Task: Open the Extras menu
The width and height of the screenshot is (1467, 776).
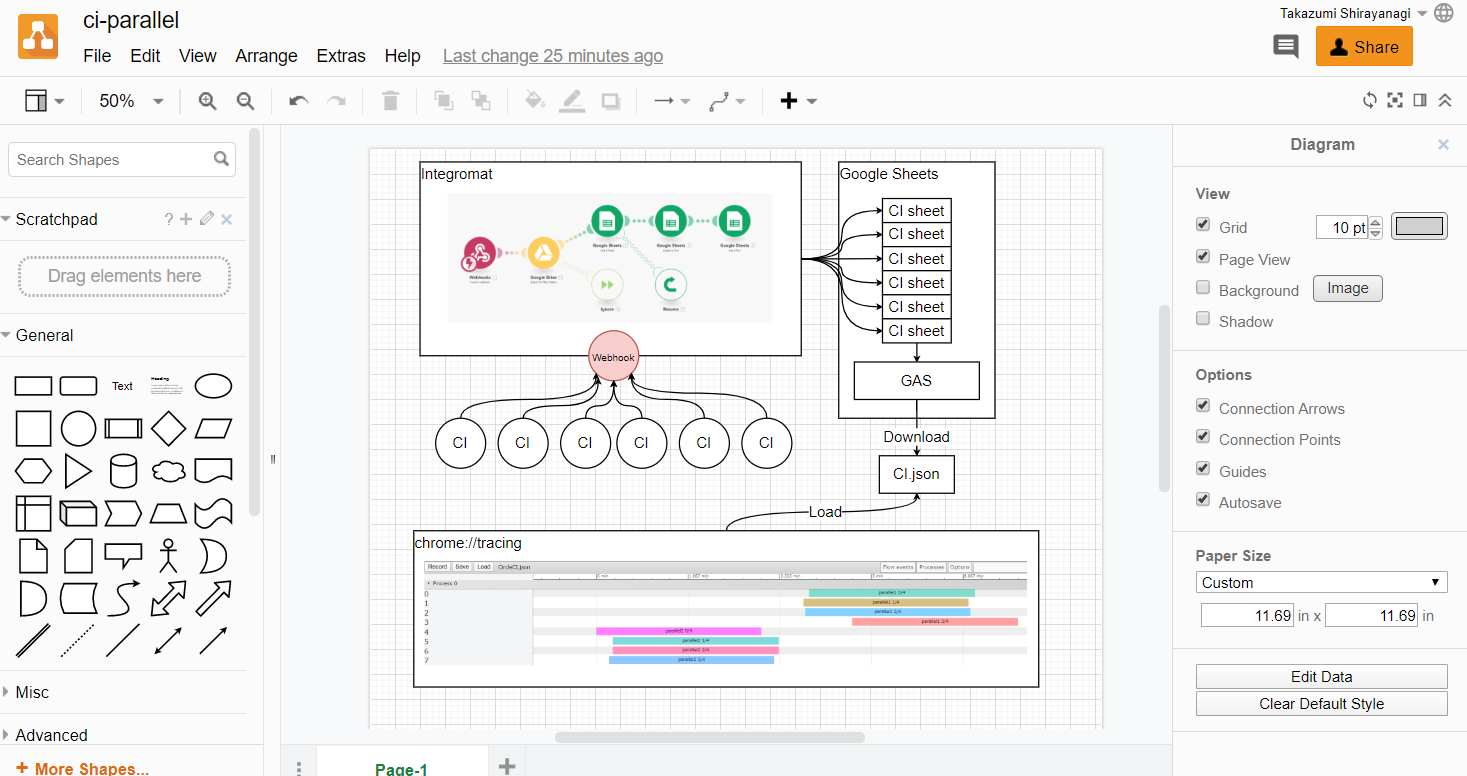Action: (x=341, y=56)
